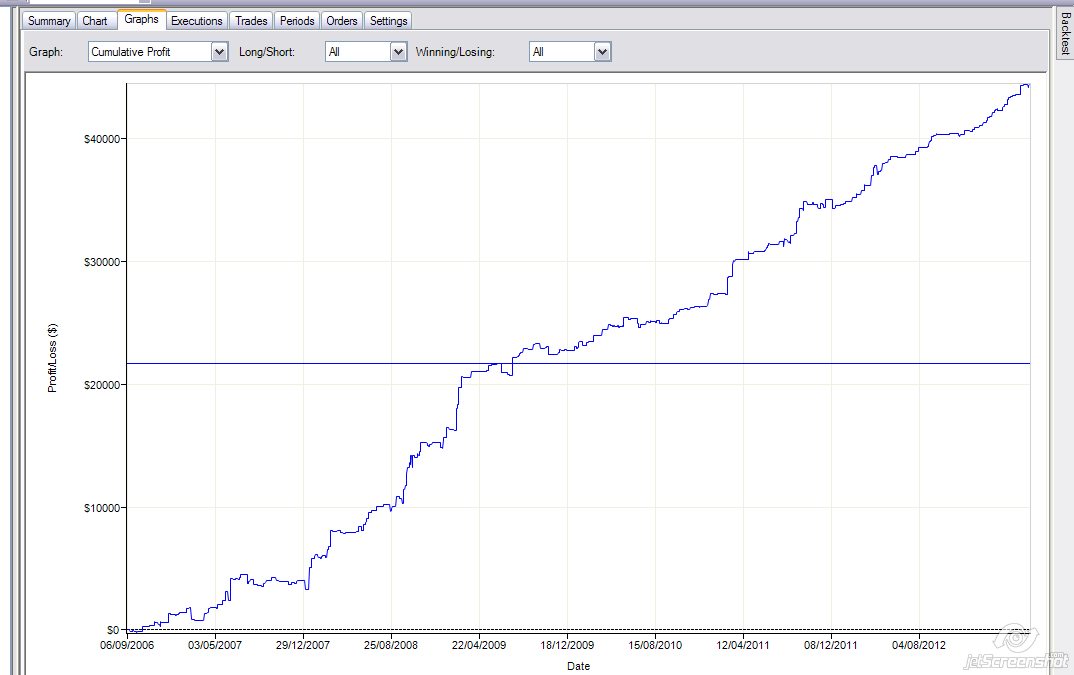Click the Date axis title
This screenshot has width=1074, height=675.
pyautogui.click(x=578, y=665)
